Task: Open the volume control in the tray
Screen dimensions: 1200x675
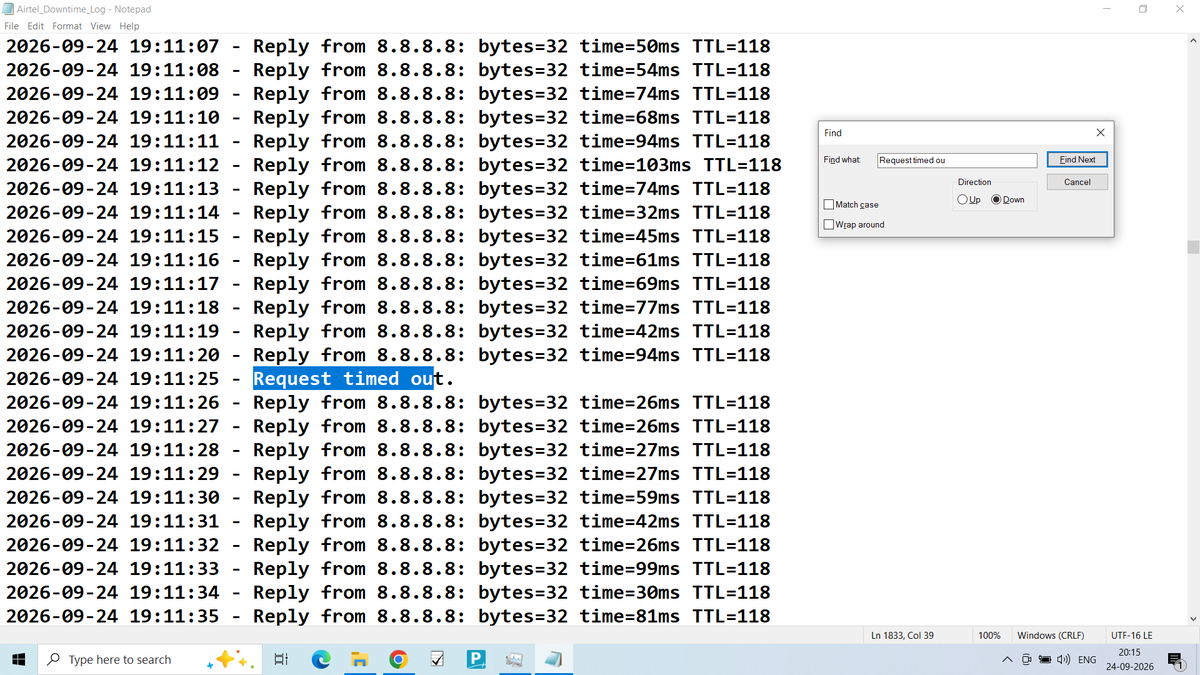Action: (x=1062, y=660)
